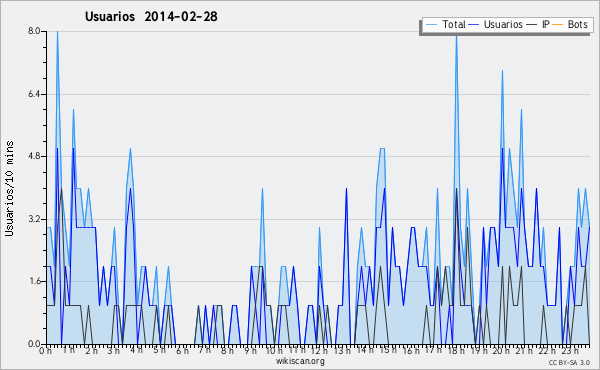This screenshot has width=600, height=370.
Task: Click the '4.8' y-axis value
Action: (x=34, y=156)
